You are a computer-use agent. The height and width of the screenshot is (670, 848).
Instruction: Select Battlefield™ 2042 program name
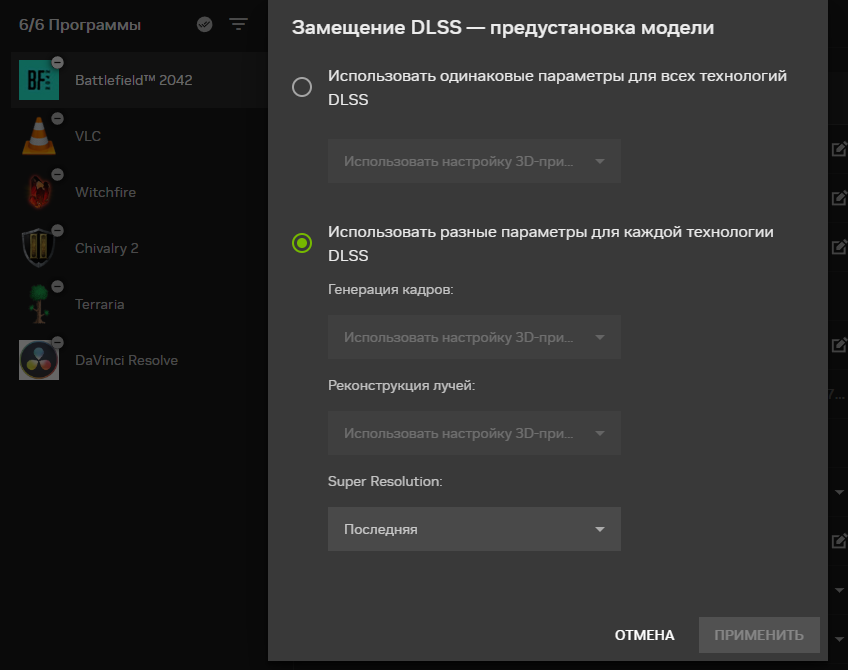(x=134, y=80)
